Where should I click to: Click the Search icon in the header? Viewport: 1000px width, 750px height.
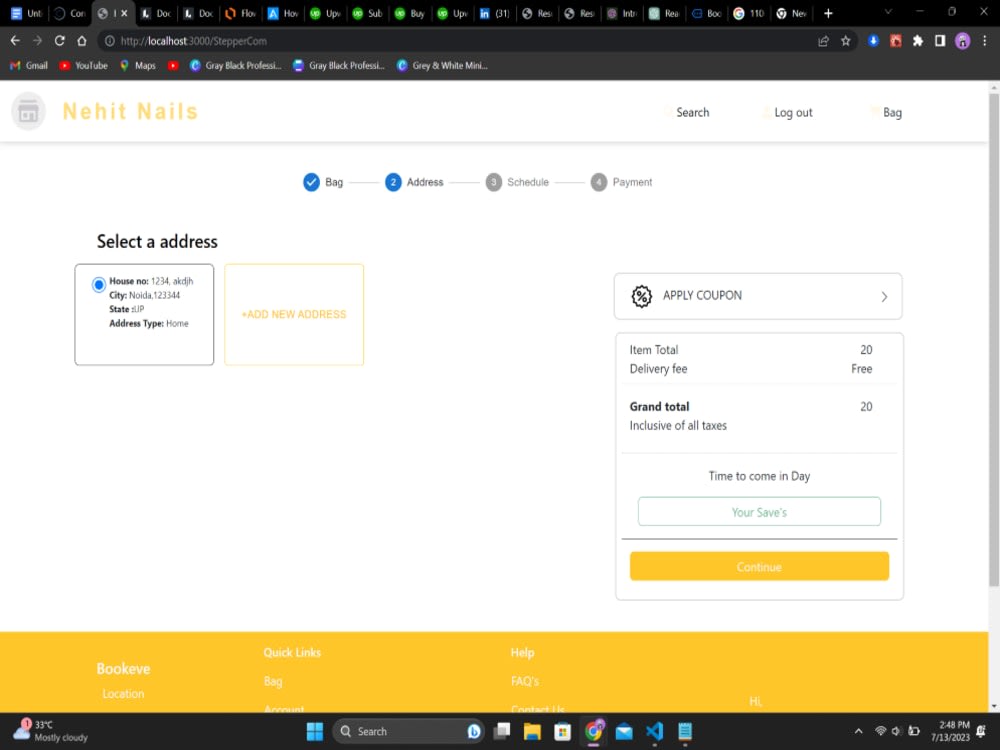pyautogui.click(x=665, y=112)
